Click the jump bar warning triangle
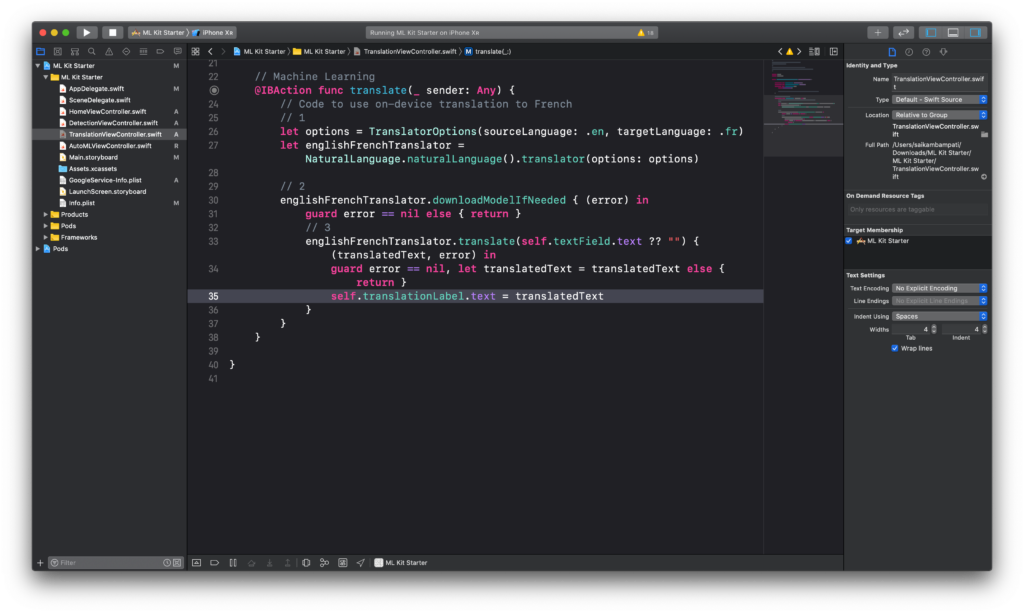The image size is (1024, 613). pos(790,52)
